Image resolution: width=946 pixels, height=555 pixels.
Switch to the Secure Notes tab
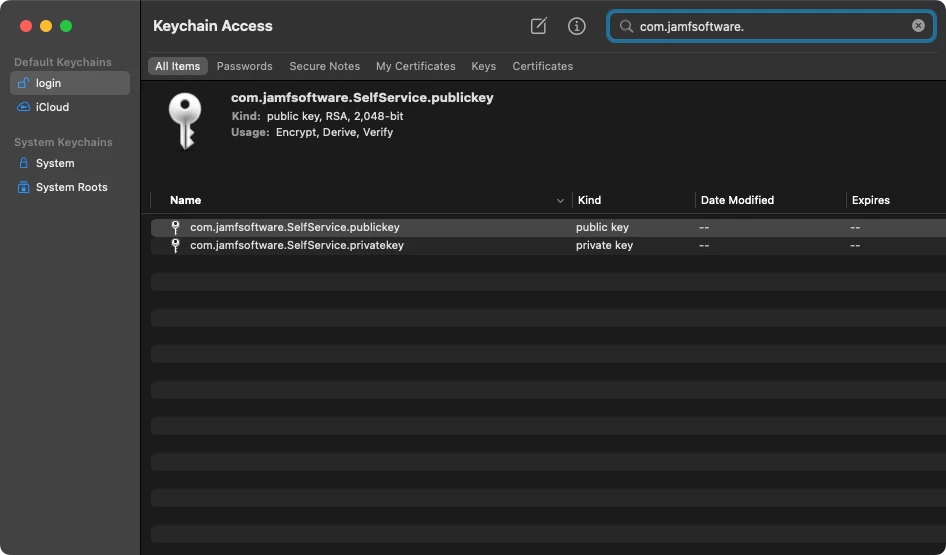point(325,66)
